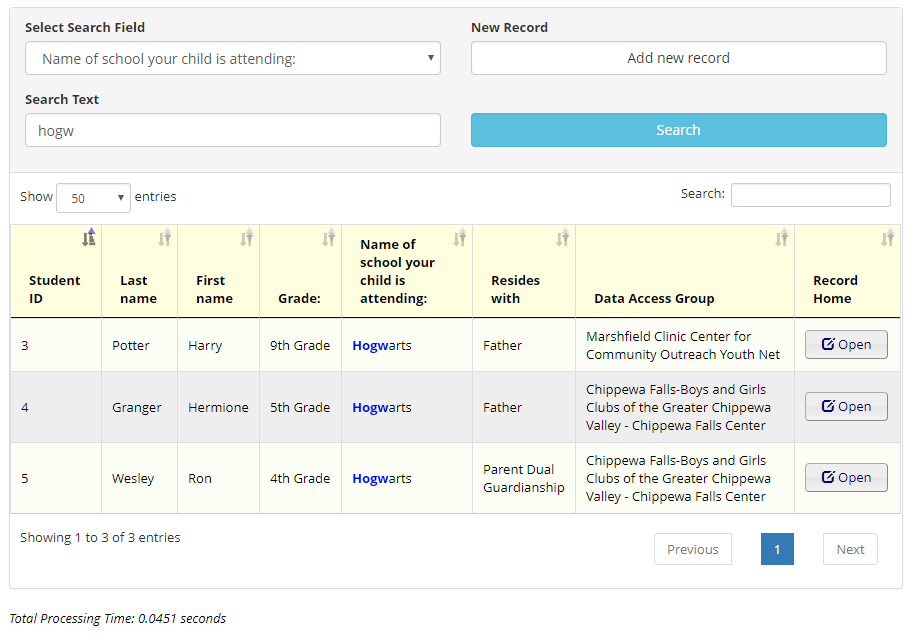Focus the Search Text field containing hogw
The height and width of the screenshot is (640, 915).
coord(233,130)
